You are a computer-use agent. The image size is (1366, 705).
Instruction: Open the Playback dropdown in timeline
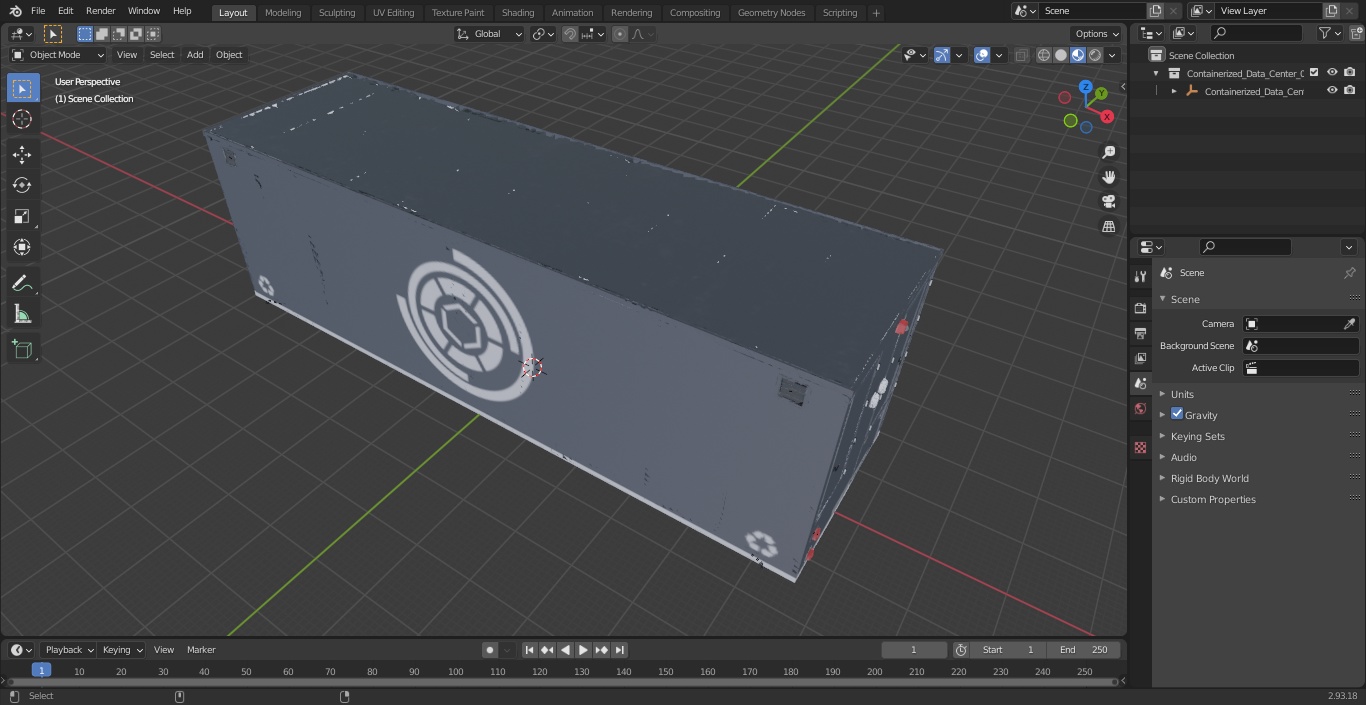click(69, 650)
